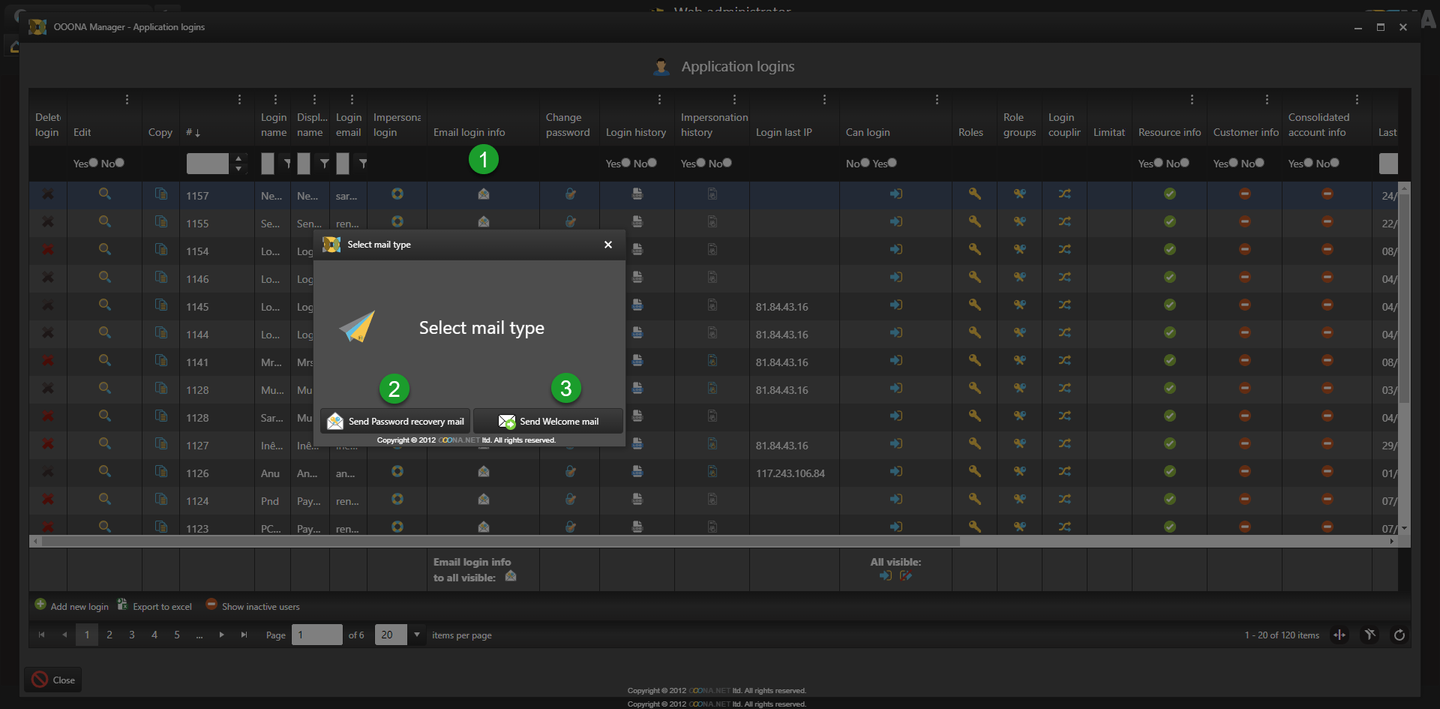Screen dimensions: 1440x709
Task: Open edit magnifier for login 1157
Action: (x=104, y=194)
